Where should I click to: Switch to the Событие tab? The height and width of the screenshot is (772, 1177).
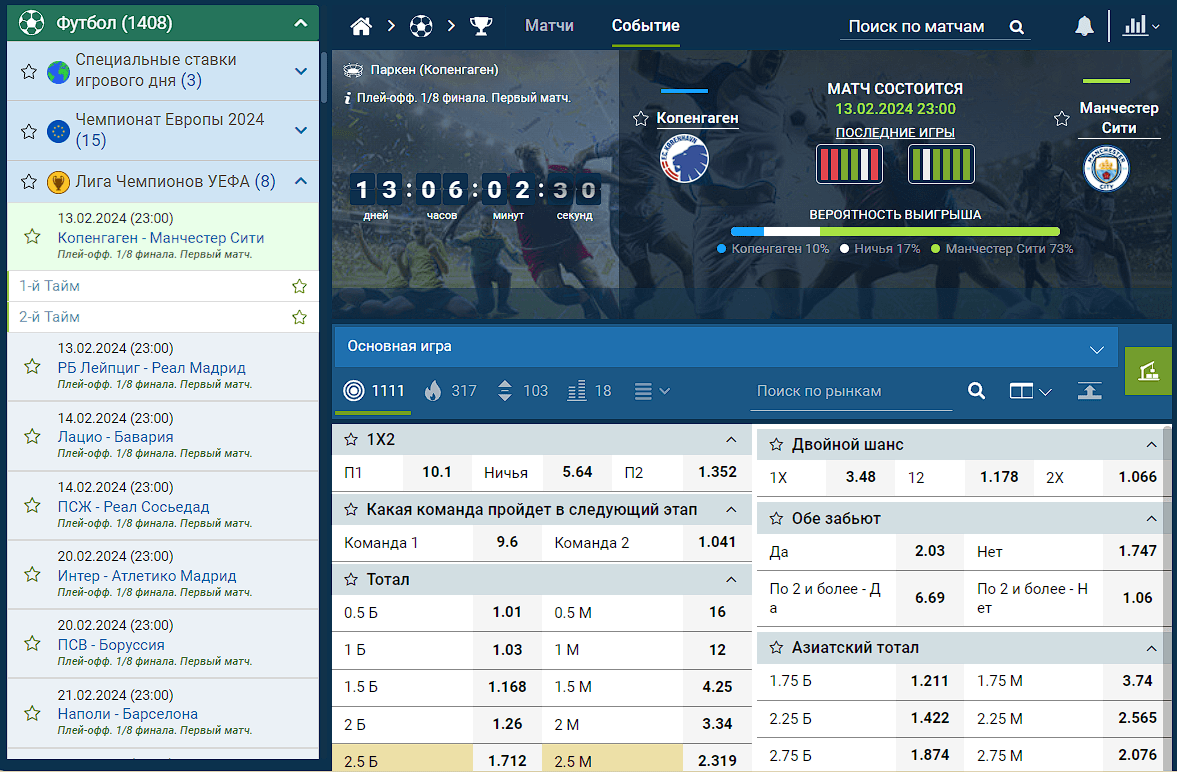point(646,26)
